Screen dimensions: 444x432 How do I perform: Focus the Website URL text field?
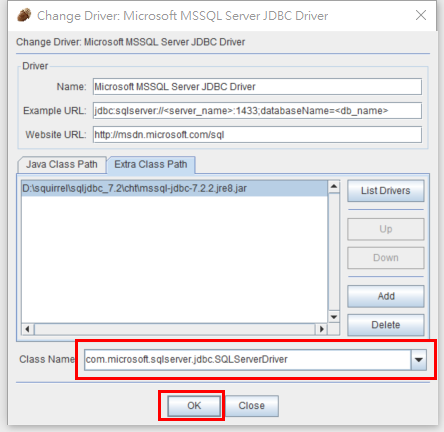(x=257, y=135)
